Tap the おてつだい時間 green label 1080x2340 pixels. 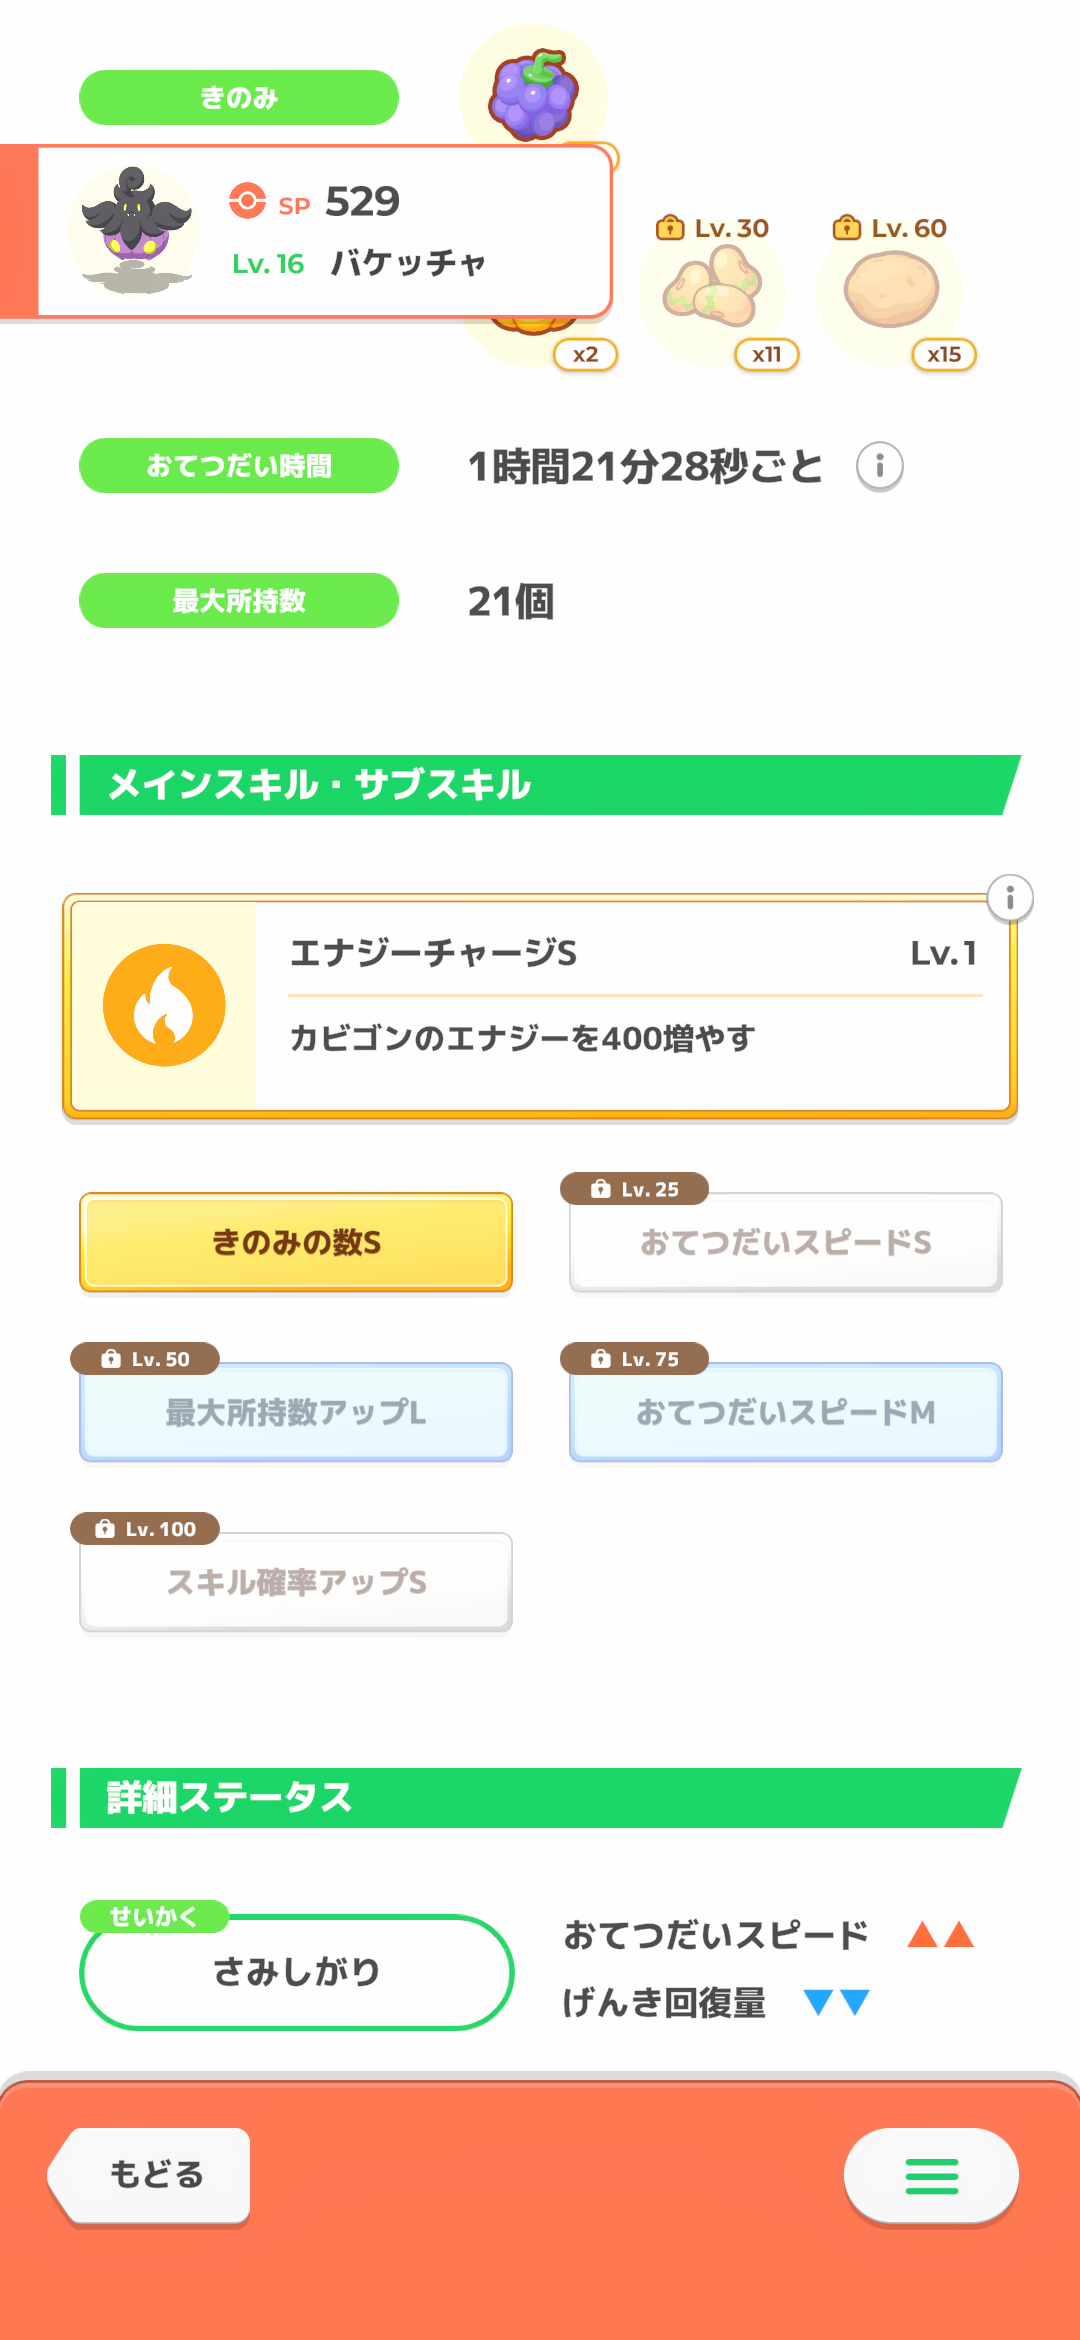point(239,466)
